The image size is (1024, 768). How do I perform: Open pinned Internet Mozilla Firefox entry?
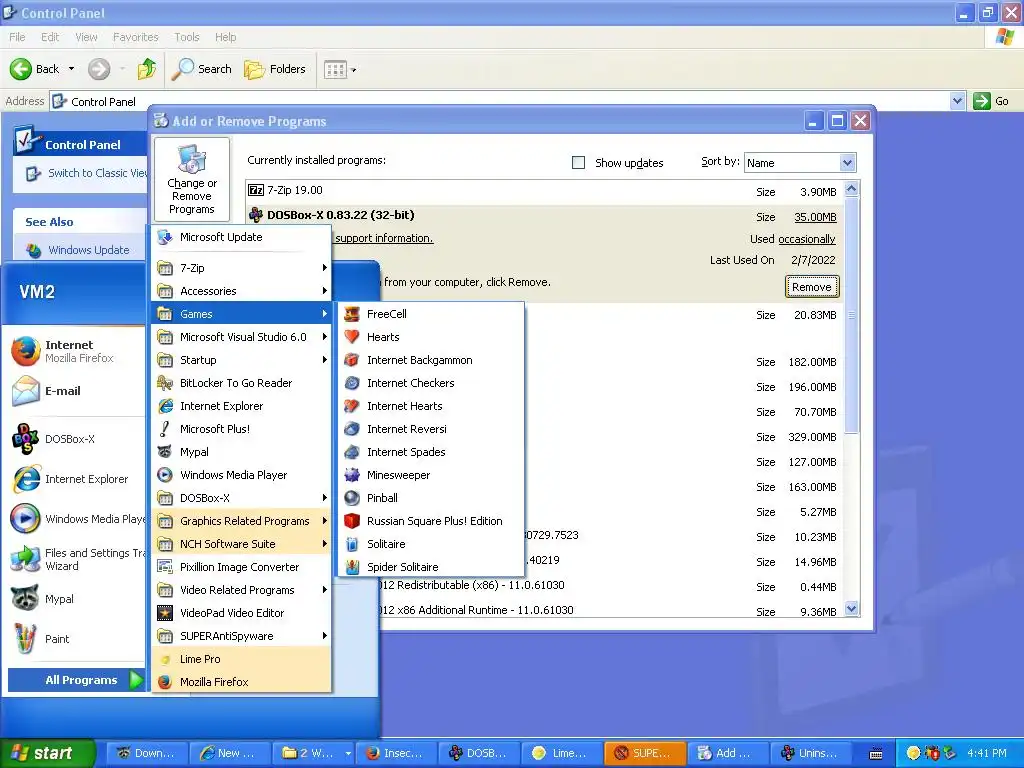(76, 351)
